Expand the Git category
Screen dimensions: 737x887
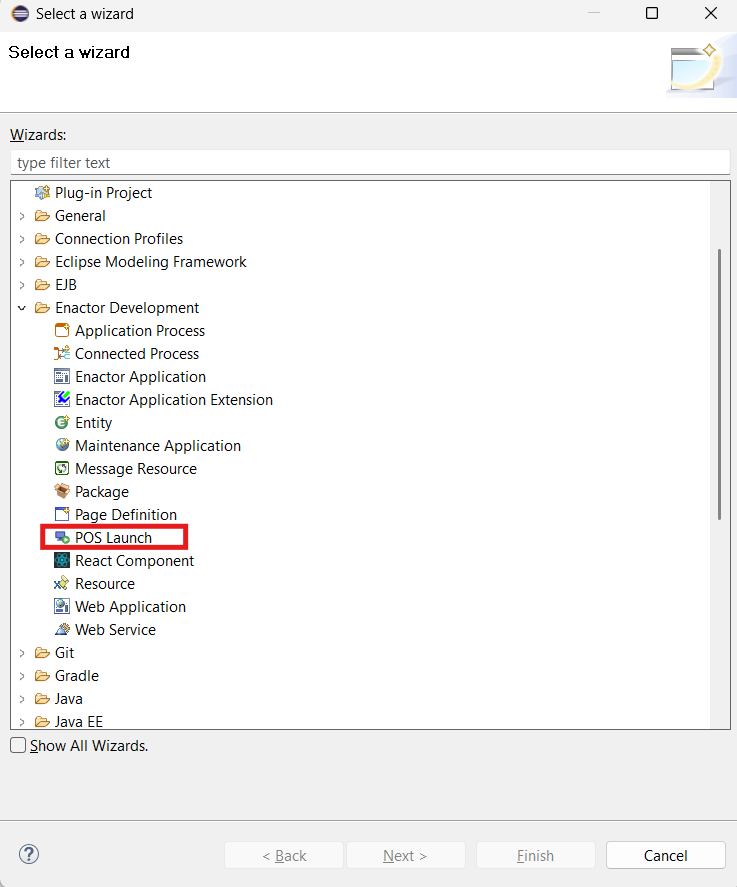[x=22, y=653]
